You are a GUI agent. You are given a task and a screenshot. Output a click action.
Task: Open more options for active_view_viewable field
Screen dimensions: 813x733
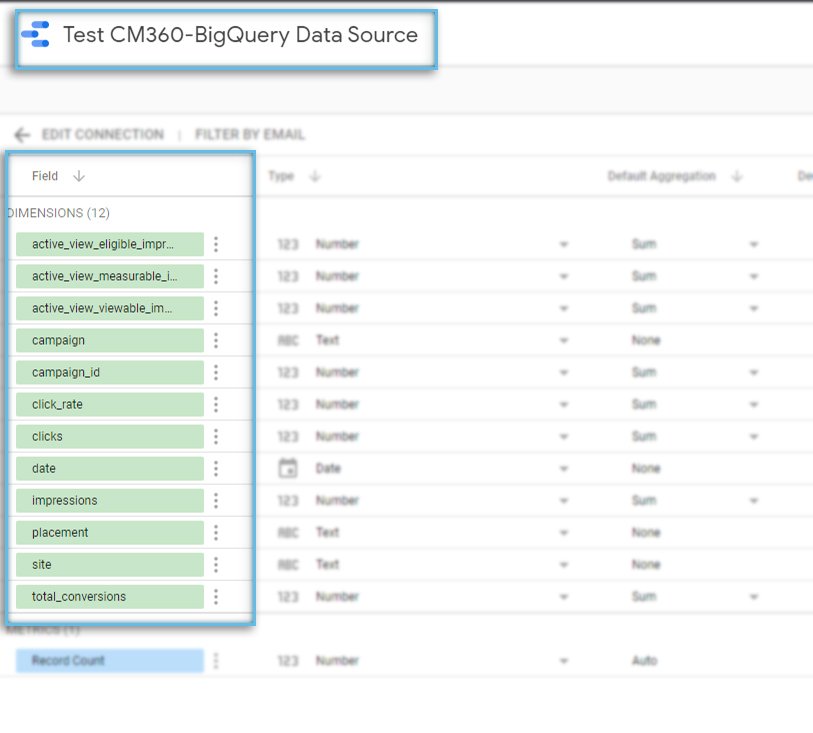click(216, 308)
